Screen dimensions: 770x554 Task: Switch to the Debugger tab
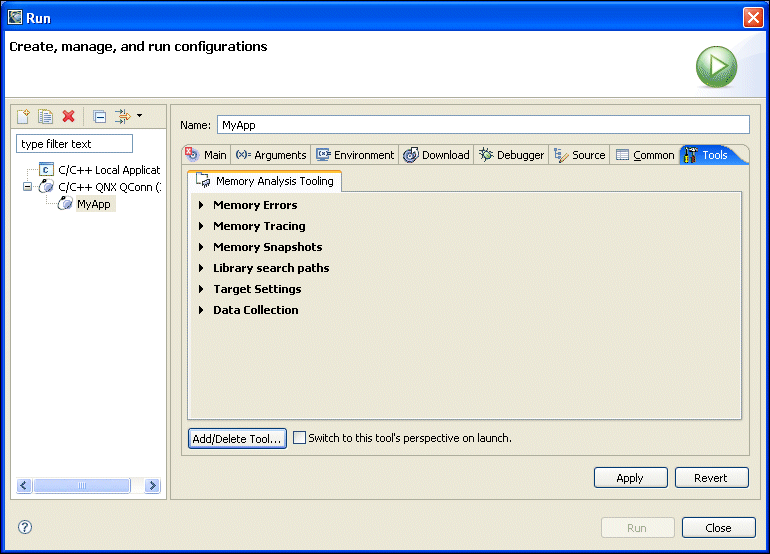coord(511,155)
